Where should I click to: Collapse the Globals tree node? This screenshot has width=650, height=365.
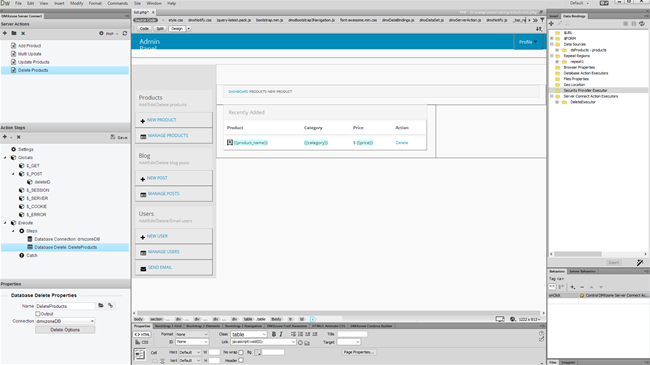click(x=5, y=158)
